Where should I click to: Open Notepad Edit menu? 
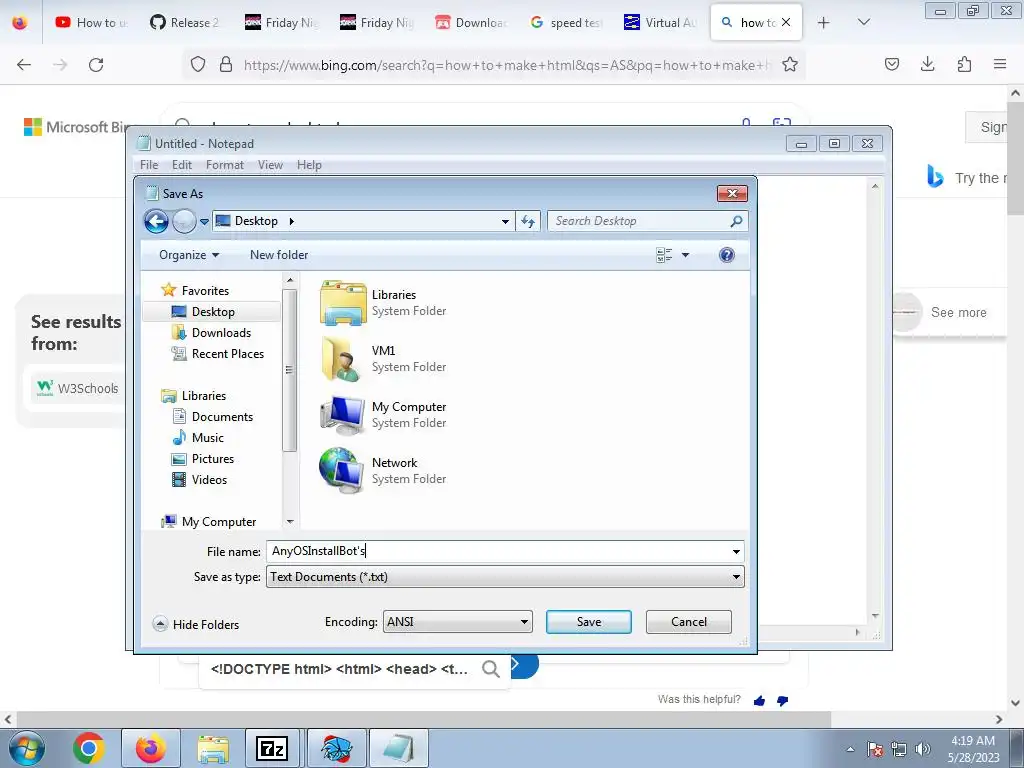[x=182, y=165]
